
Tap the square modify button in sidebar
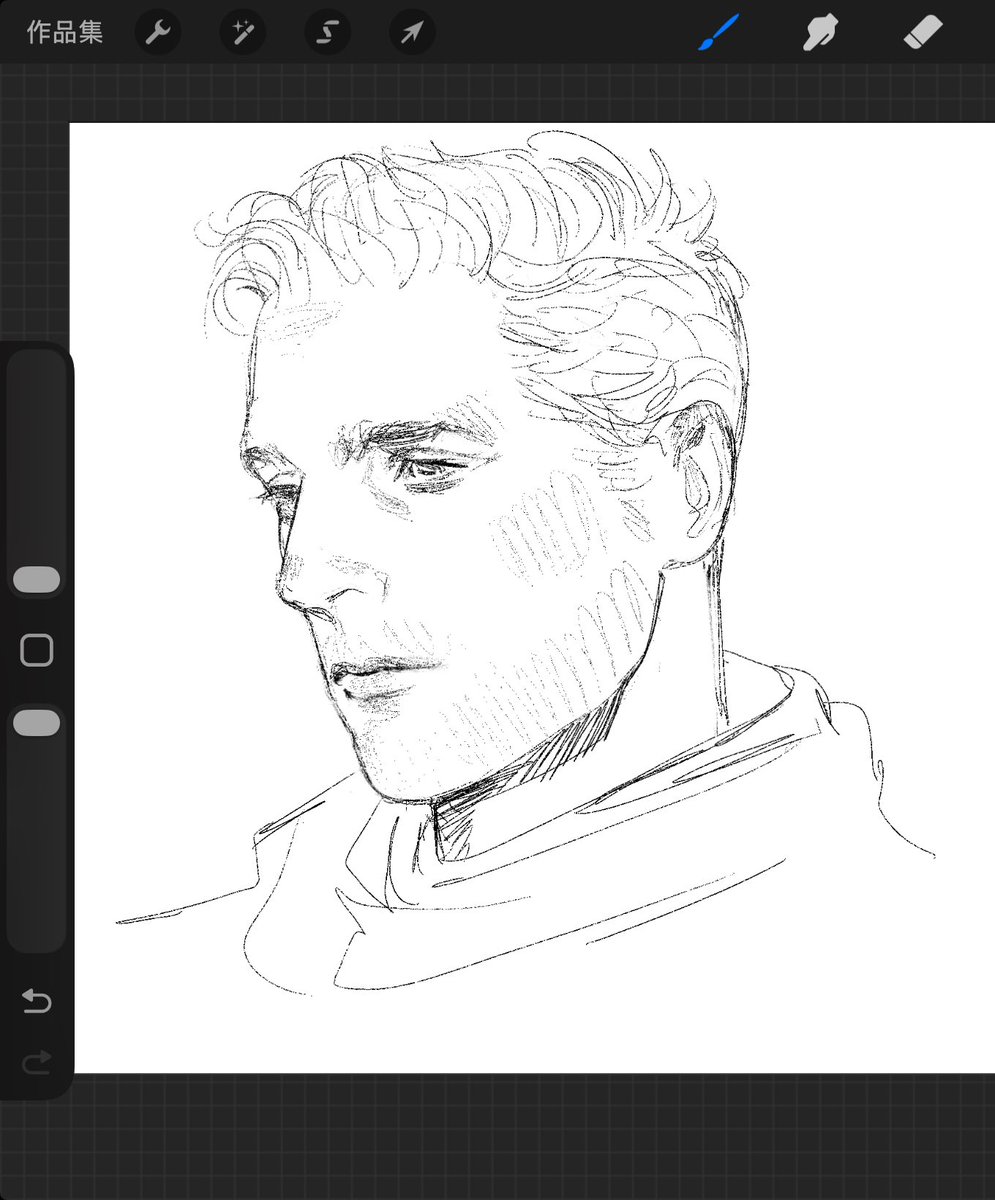[37, 651]
